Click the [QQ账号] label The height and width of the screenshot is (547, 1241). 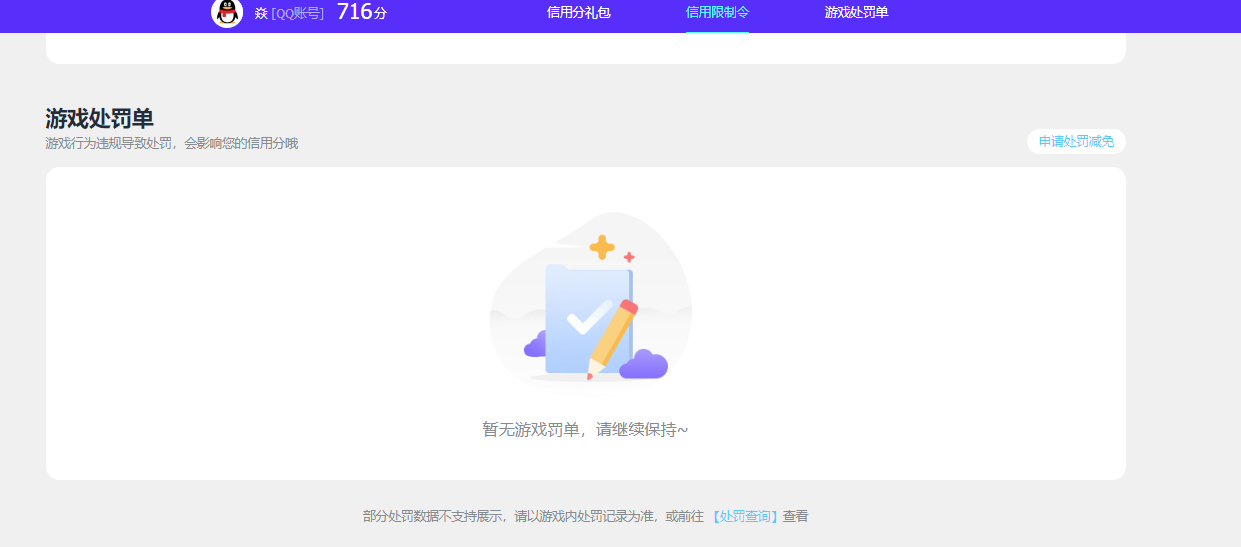pos(297,13)
